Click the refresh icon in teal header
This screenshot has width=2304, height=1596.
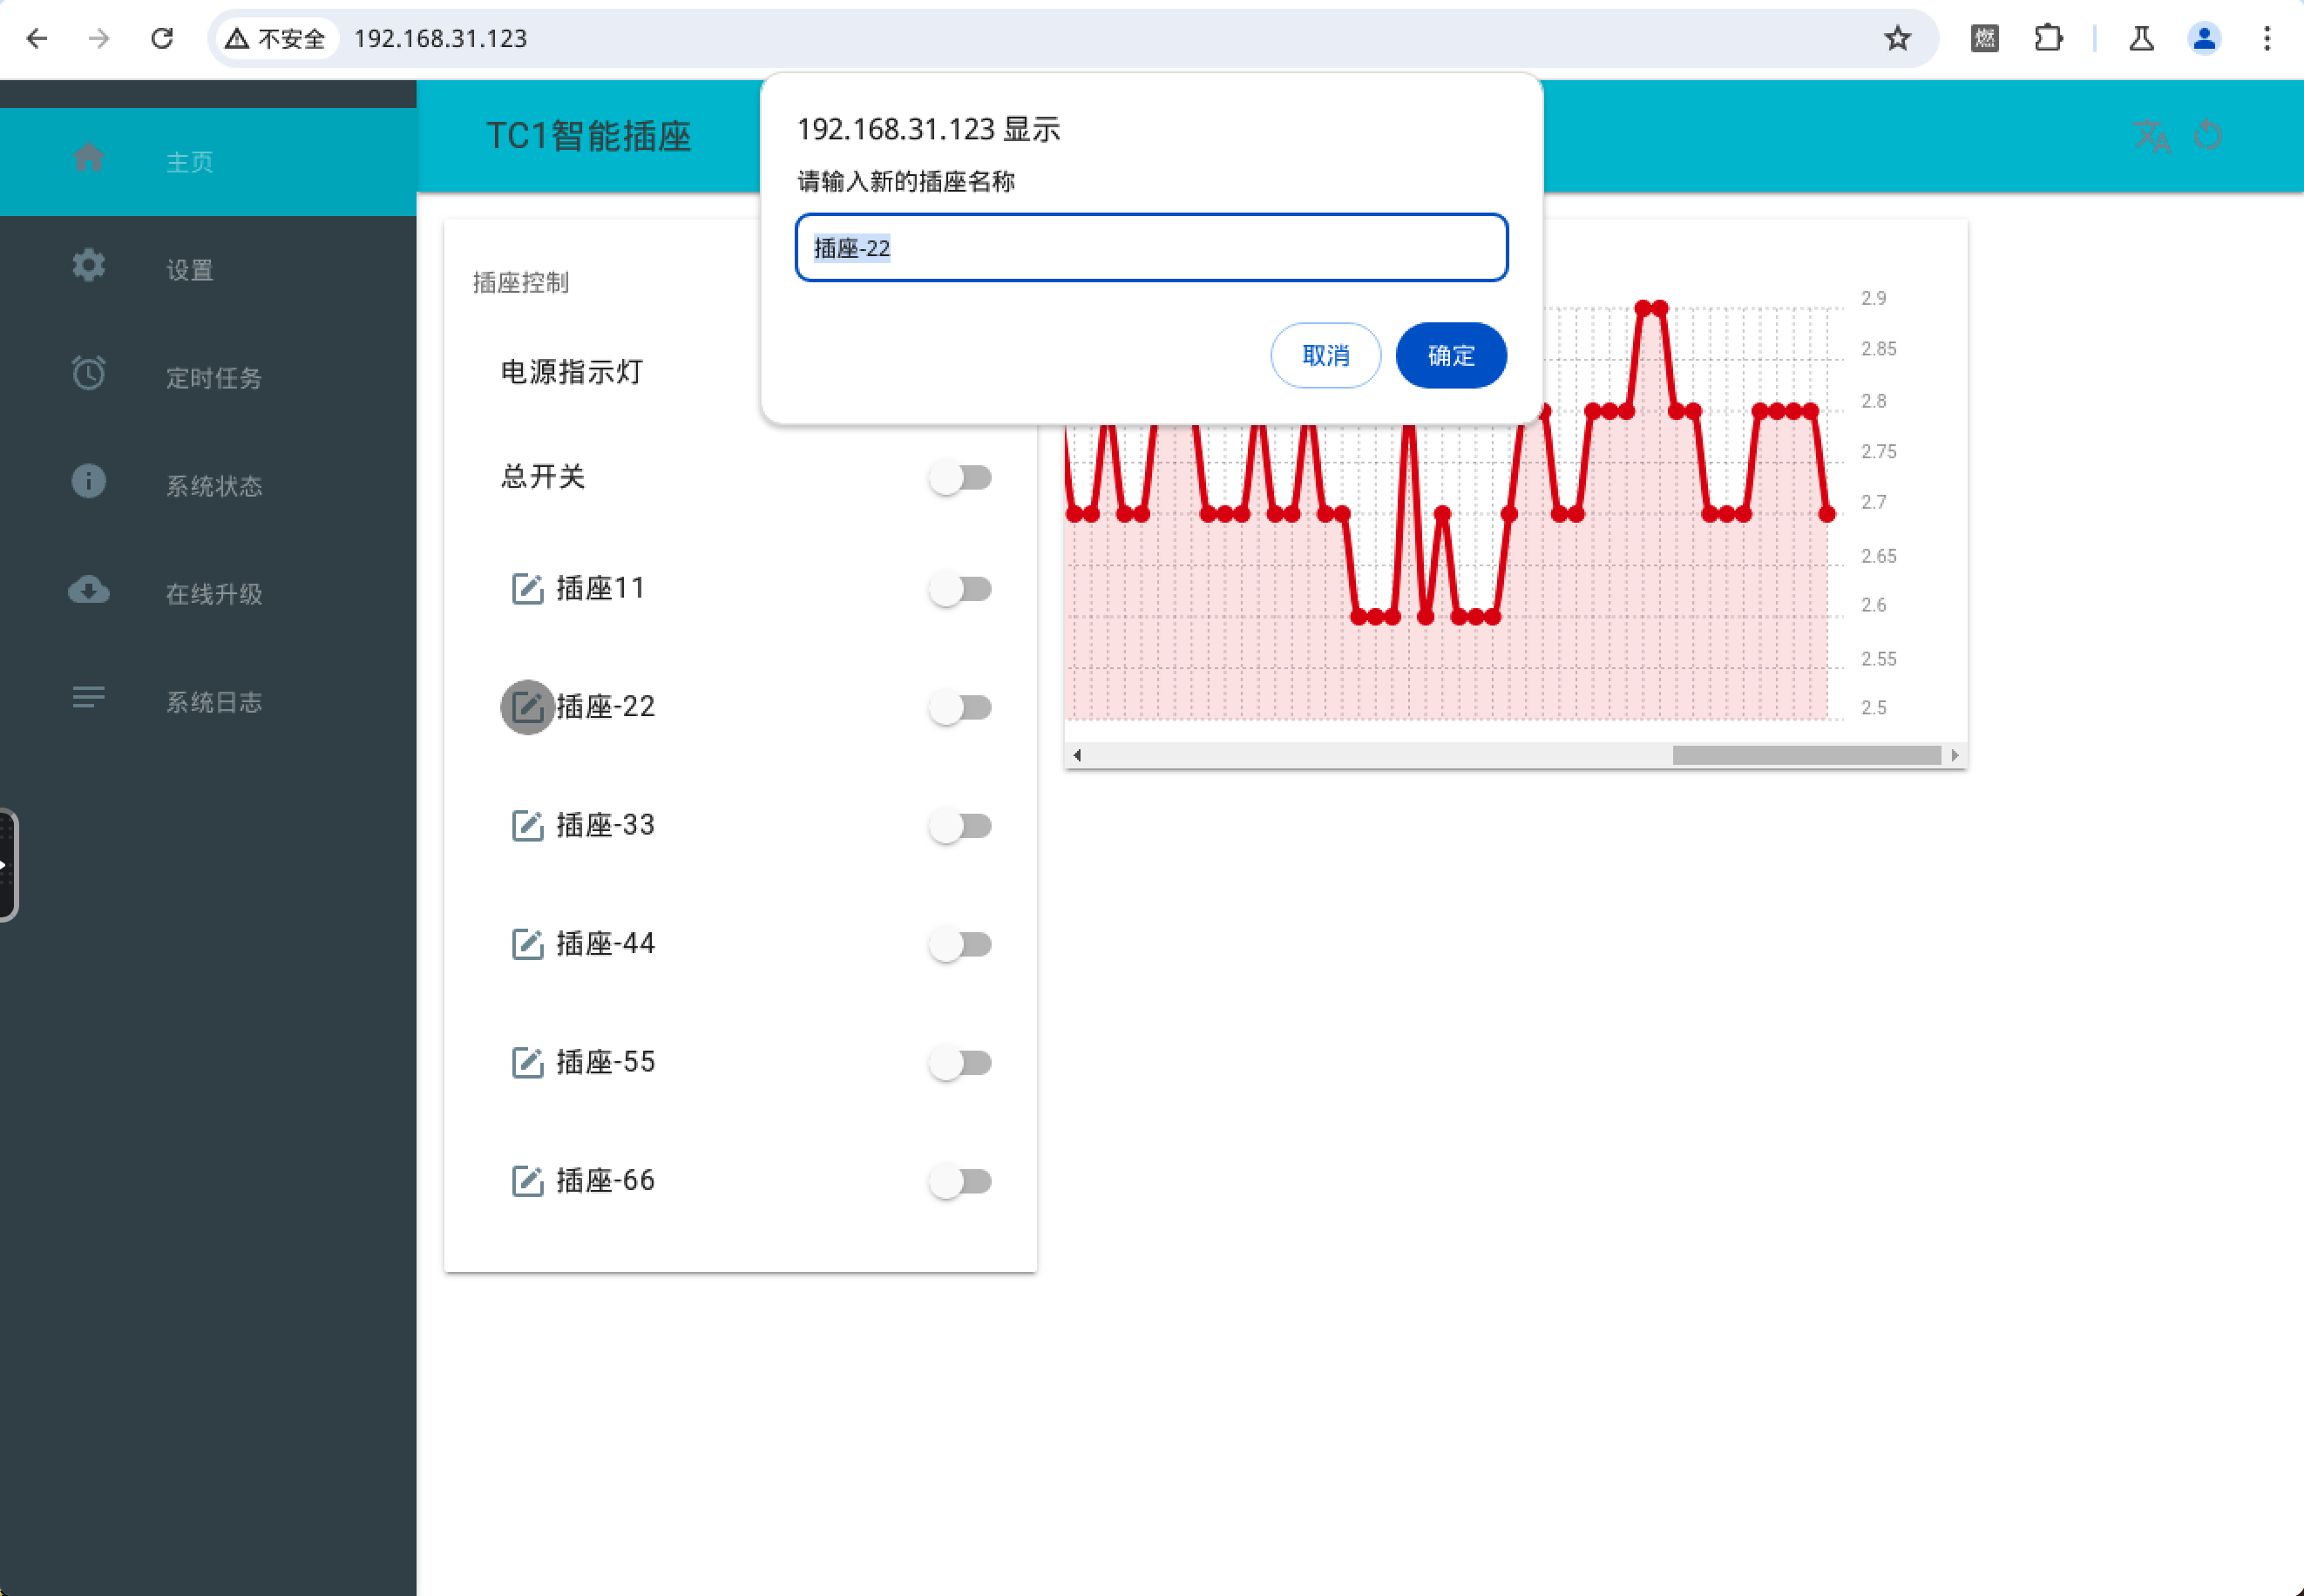(x=2208, y=136)
